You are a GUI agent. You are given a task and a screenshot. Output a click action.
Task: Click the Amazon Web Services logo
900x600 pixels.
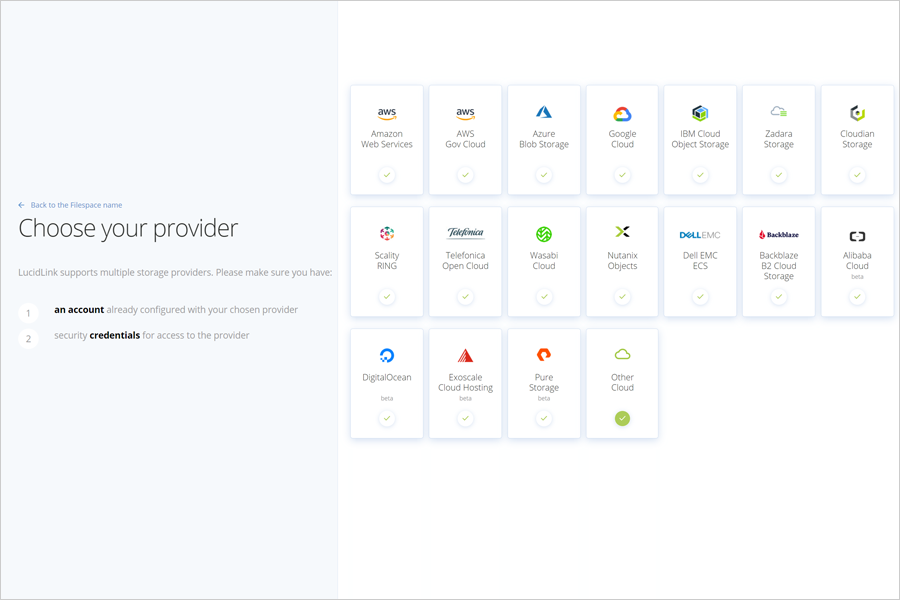tap(387, 113)
